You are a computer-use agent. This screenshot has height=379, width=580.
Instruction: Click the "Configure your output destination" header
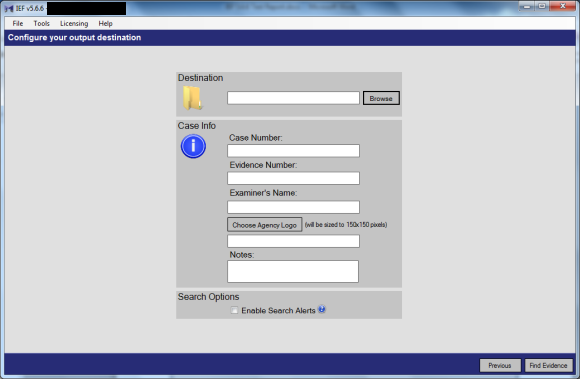[x=74, y=37]
